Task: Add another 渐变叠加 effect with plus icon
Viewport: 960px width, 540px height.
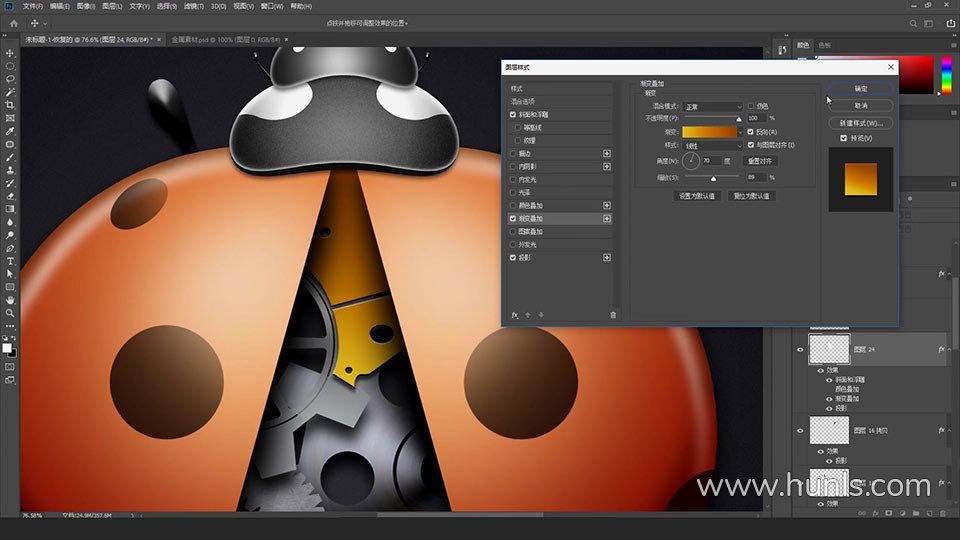Action: pyautogui.click(x=606, y=218)
